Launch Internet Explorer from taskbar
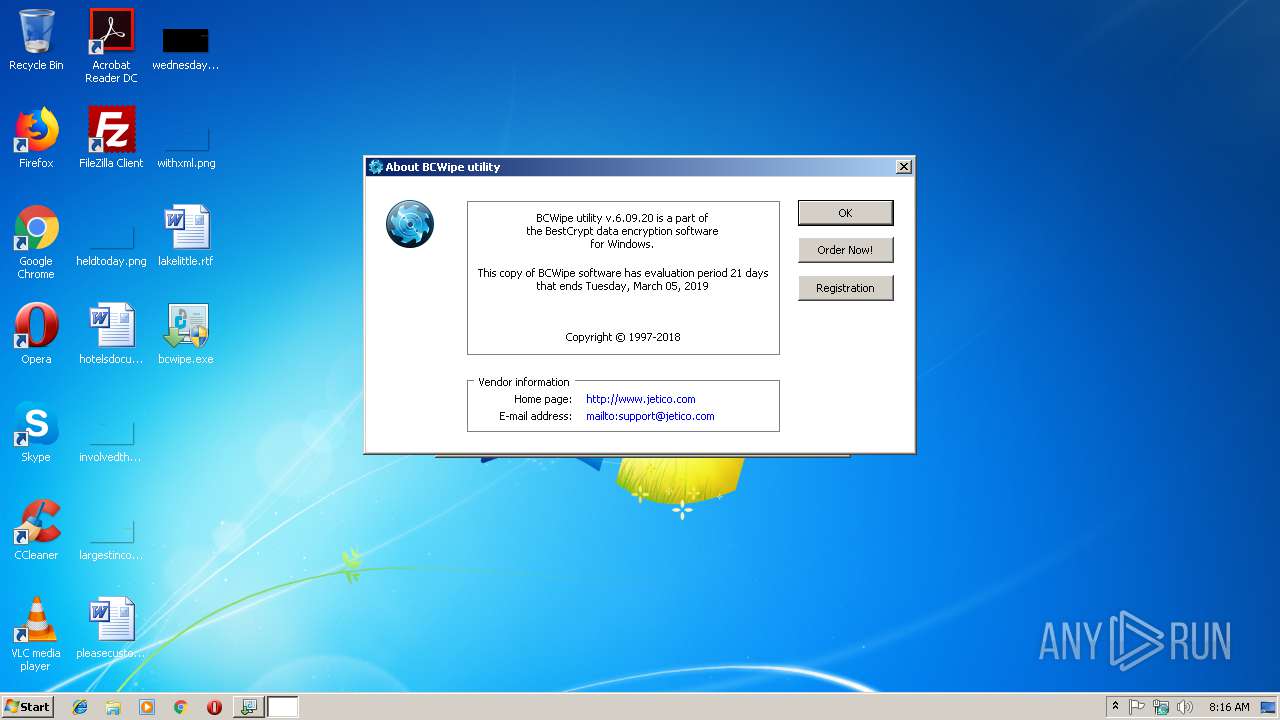 [x=80, y=707]
